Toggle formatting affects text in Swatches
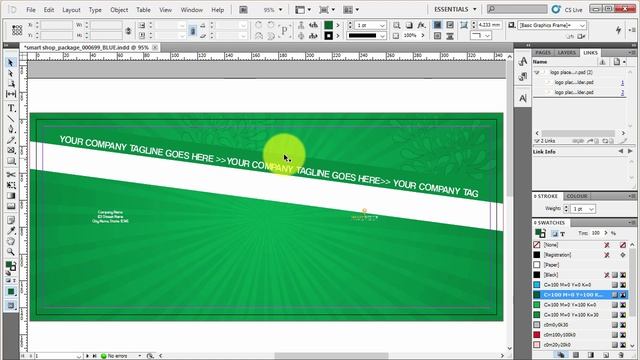Viewport: 640px width, 360px height. 562,233
